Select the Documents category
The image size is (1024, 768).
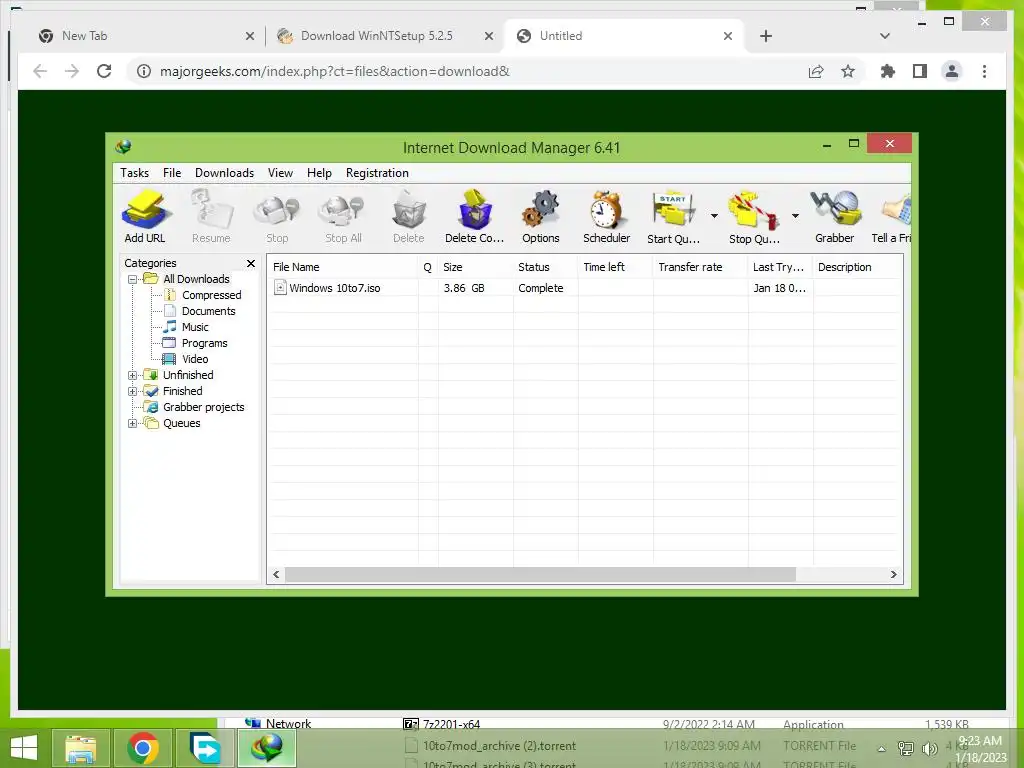pos(208,311)
